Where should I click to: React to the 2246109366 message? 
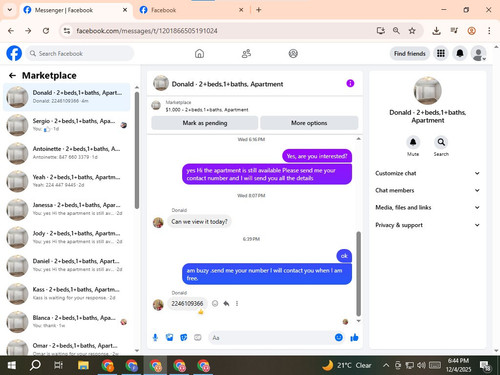point(215,303)
